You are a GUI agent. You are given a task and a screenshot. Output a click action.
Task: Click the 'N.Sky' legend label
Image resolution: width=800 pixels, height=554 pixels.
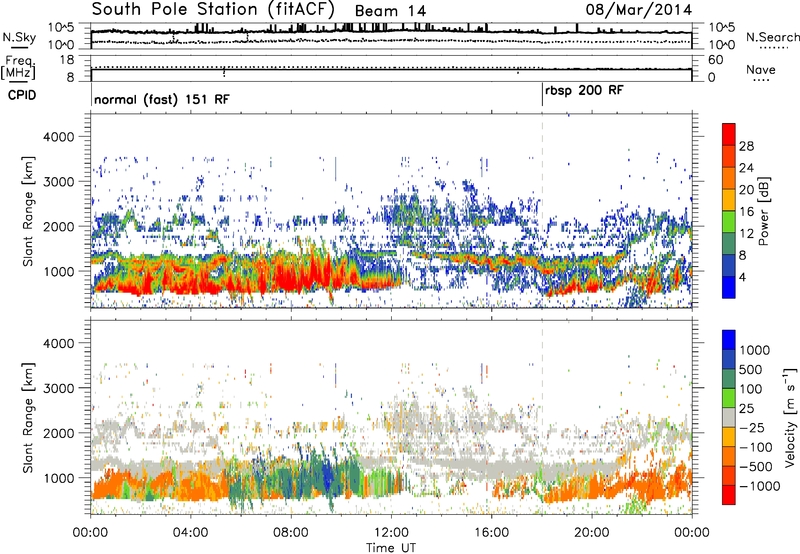click(x=19, y=37)
